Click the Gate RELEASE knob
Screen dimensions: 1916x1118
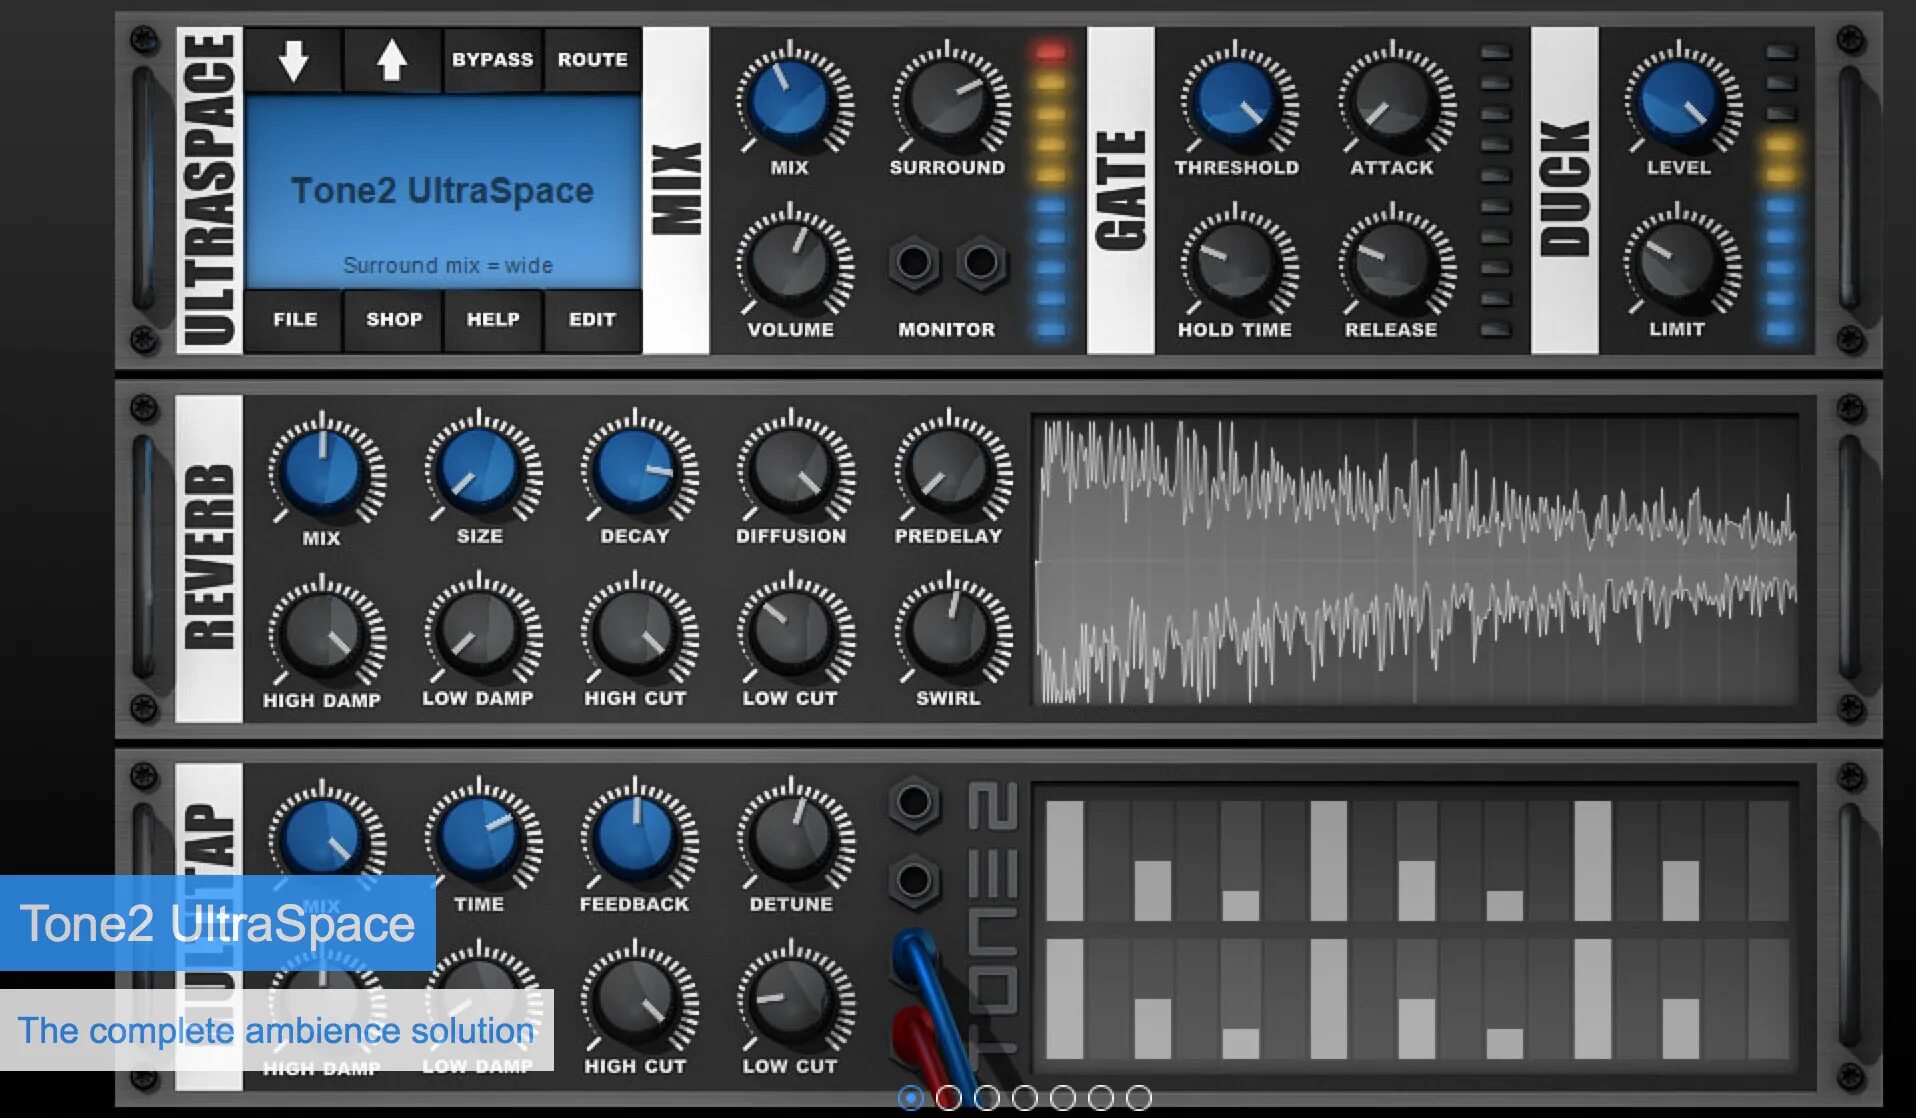[1393, 263]
